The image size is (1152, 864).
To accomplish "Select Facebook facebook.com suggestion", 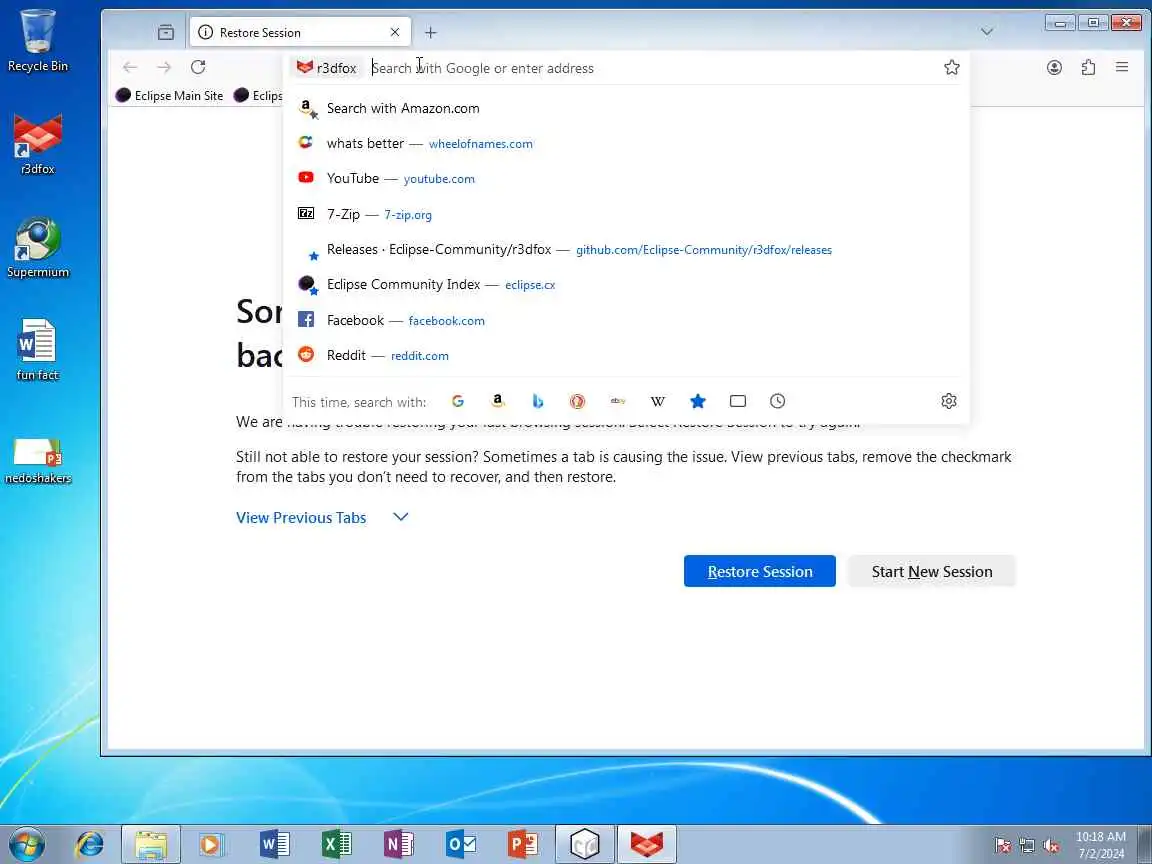I will [626, 320].
